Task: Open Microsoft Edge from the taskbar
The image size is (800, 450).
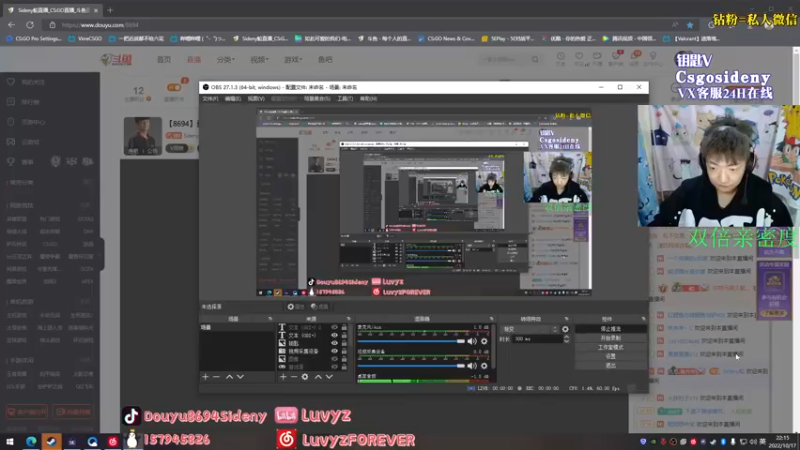Action: 31,441
